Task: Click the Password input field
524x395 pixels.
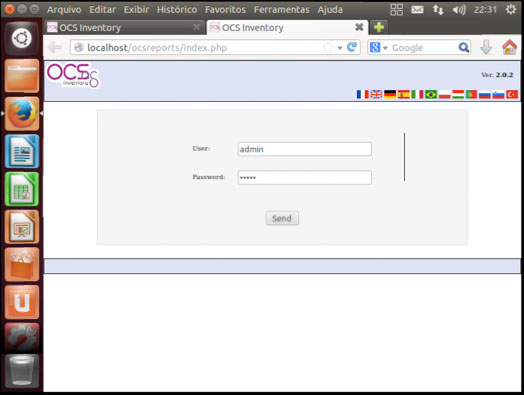Action: 304,177
